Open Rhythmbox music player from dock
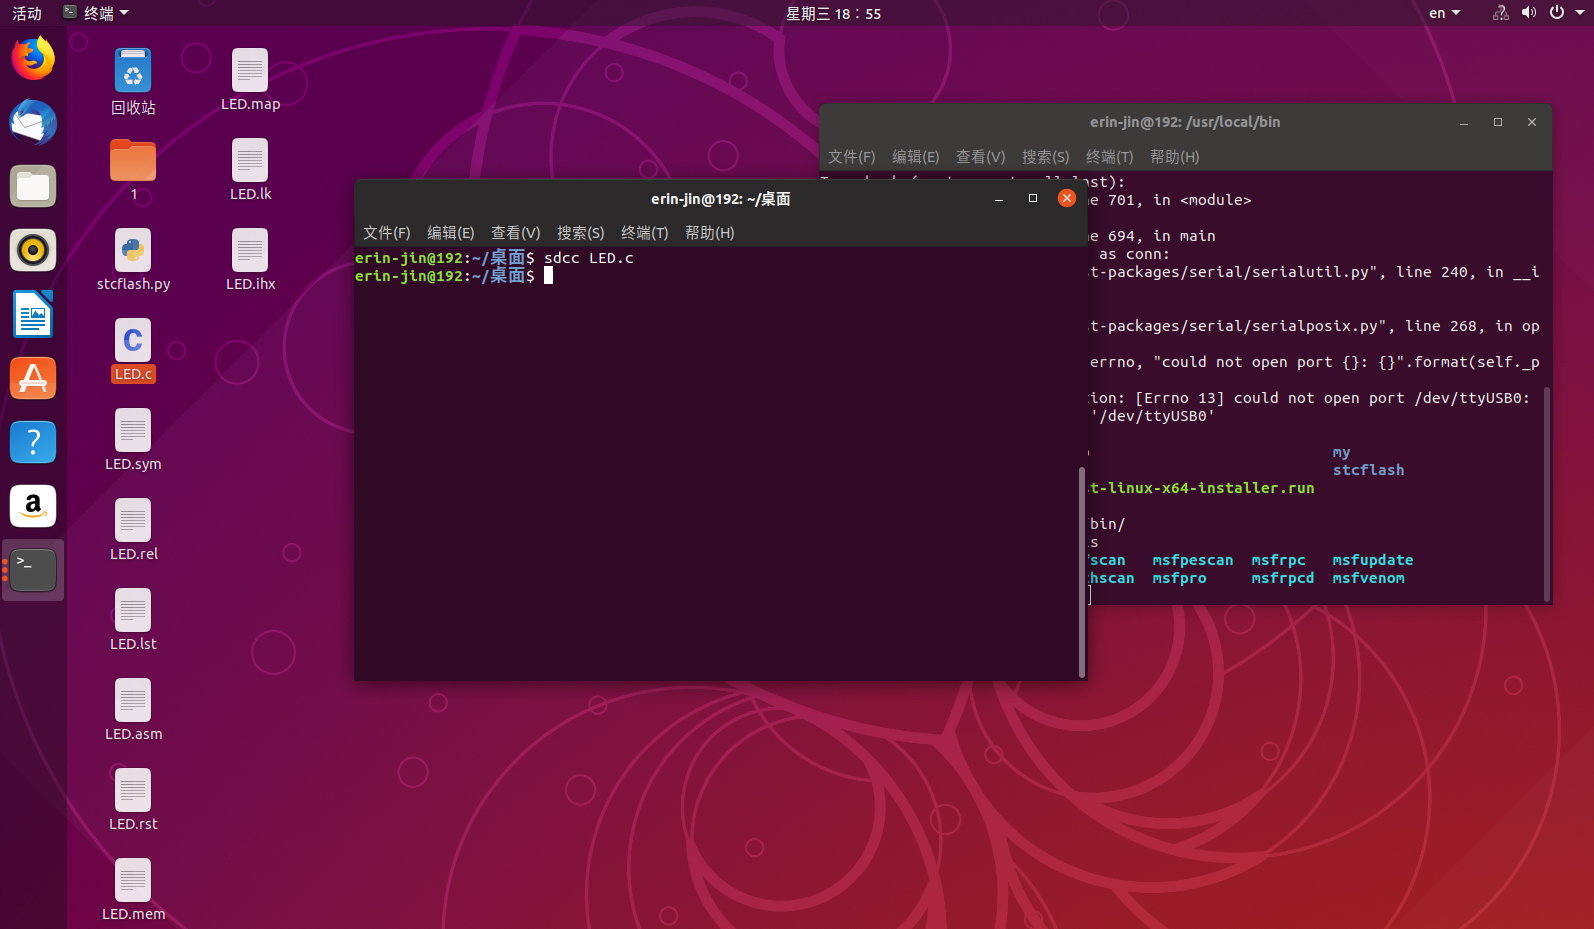 pyautogui.click(x=33, y=250)
